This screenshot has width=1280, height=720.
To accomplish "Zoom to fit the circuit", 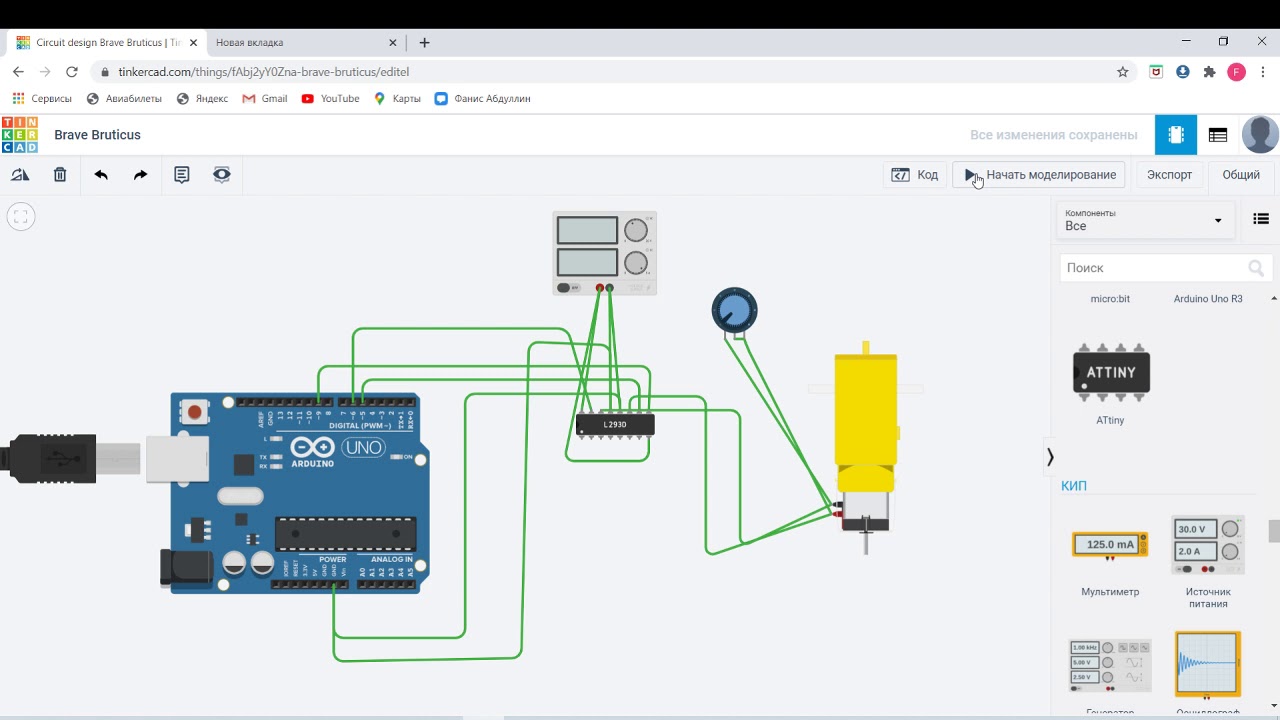I will (x=21, y=216).
